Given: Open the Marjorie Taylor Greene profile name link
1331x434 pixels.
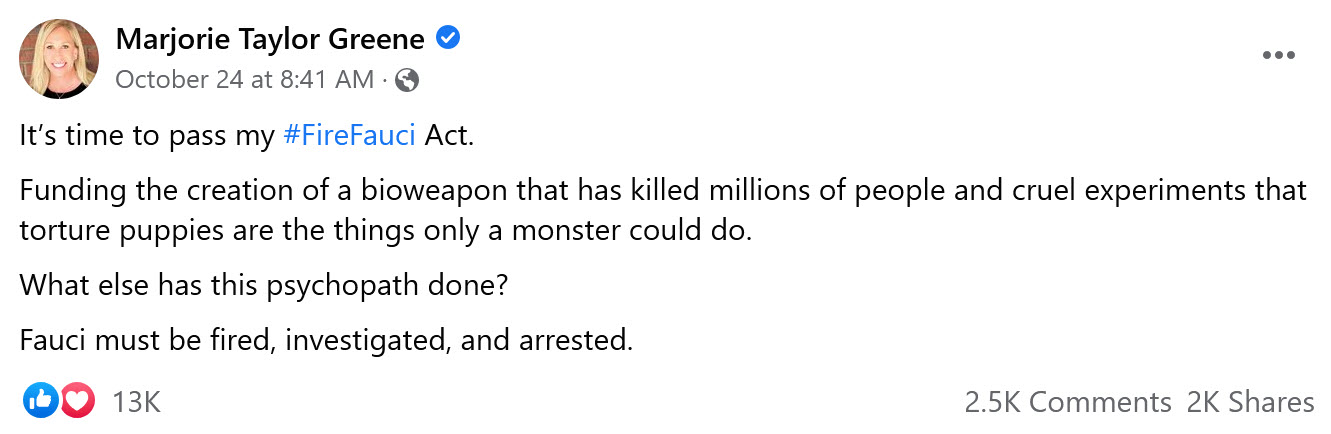Looking at the screenshot, I should coord(270,39).
